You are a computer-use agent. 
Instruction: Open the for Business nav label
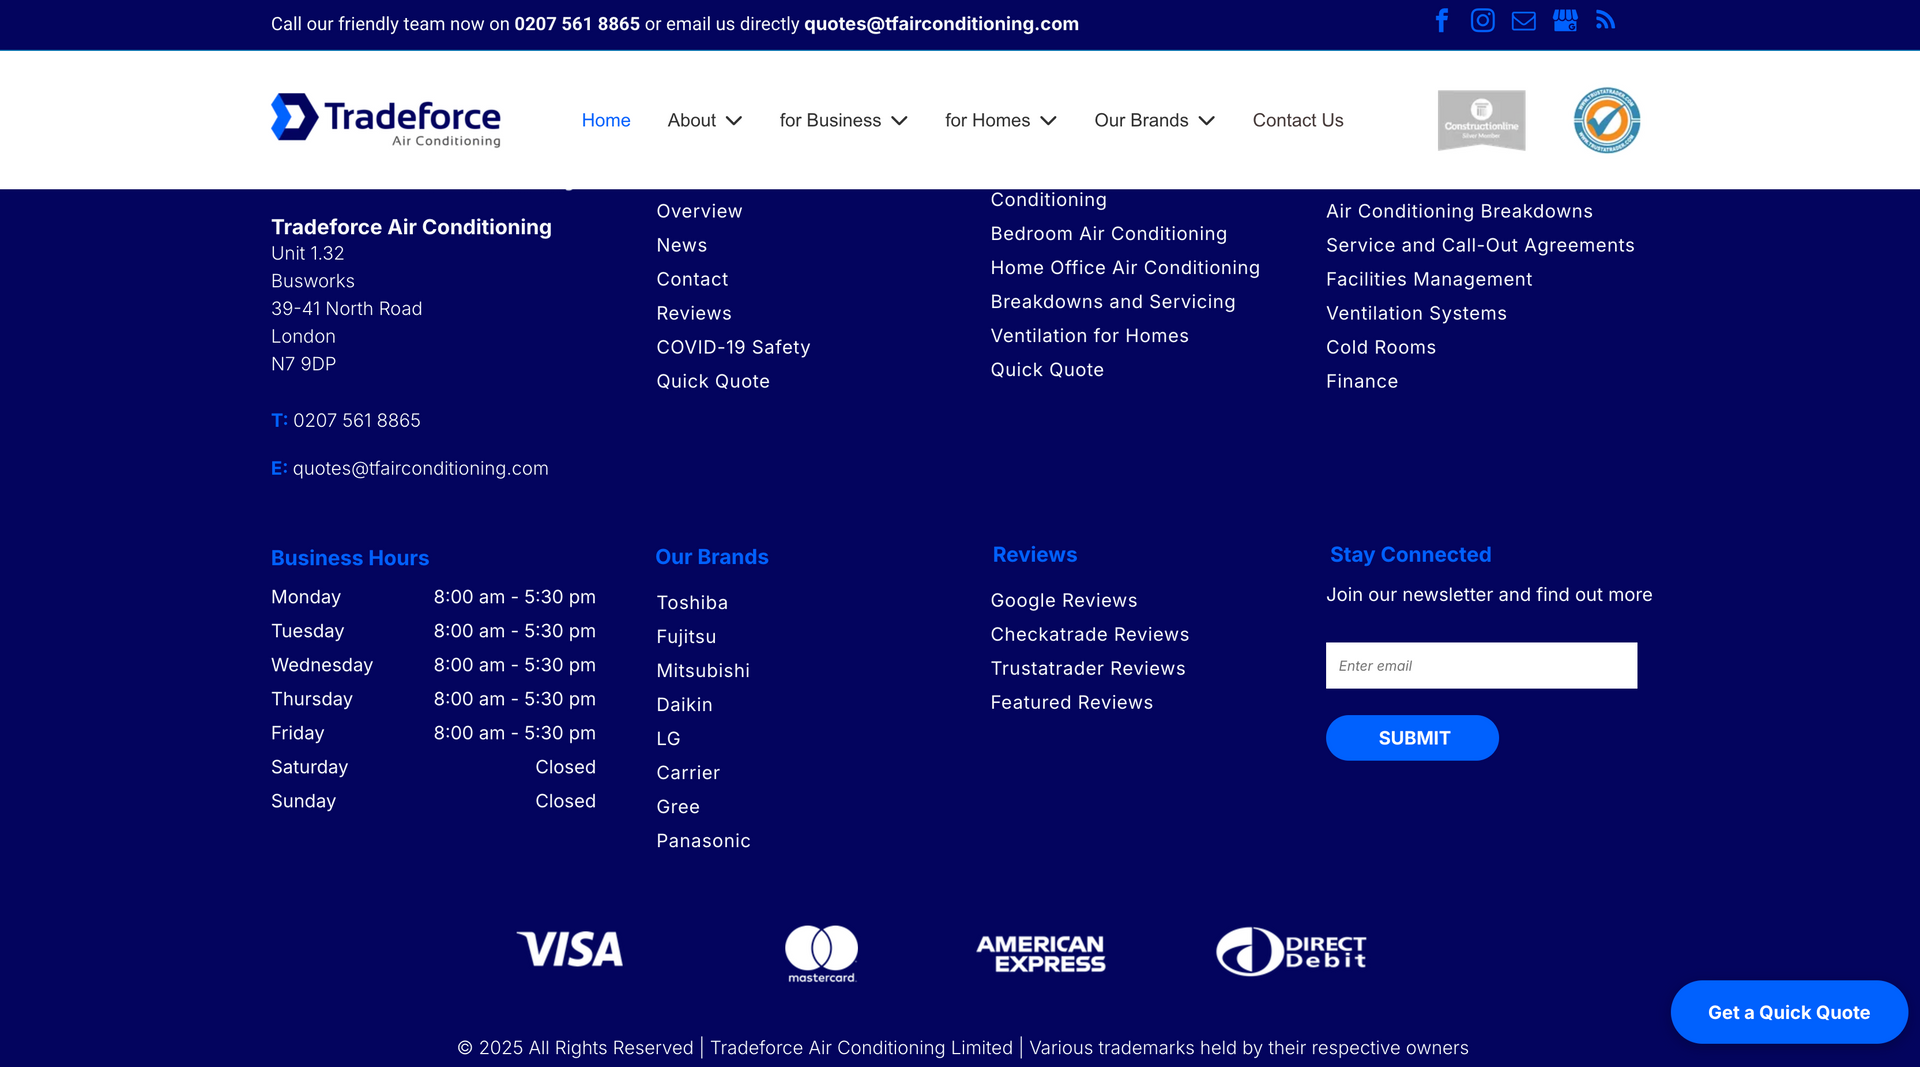pos(830,120)
